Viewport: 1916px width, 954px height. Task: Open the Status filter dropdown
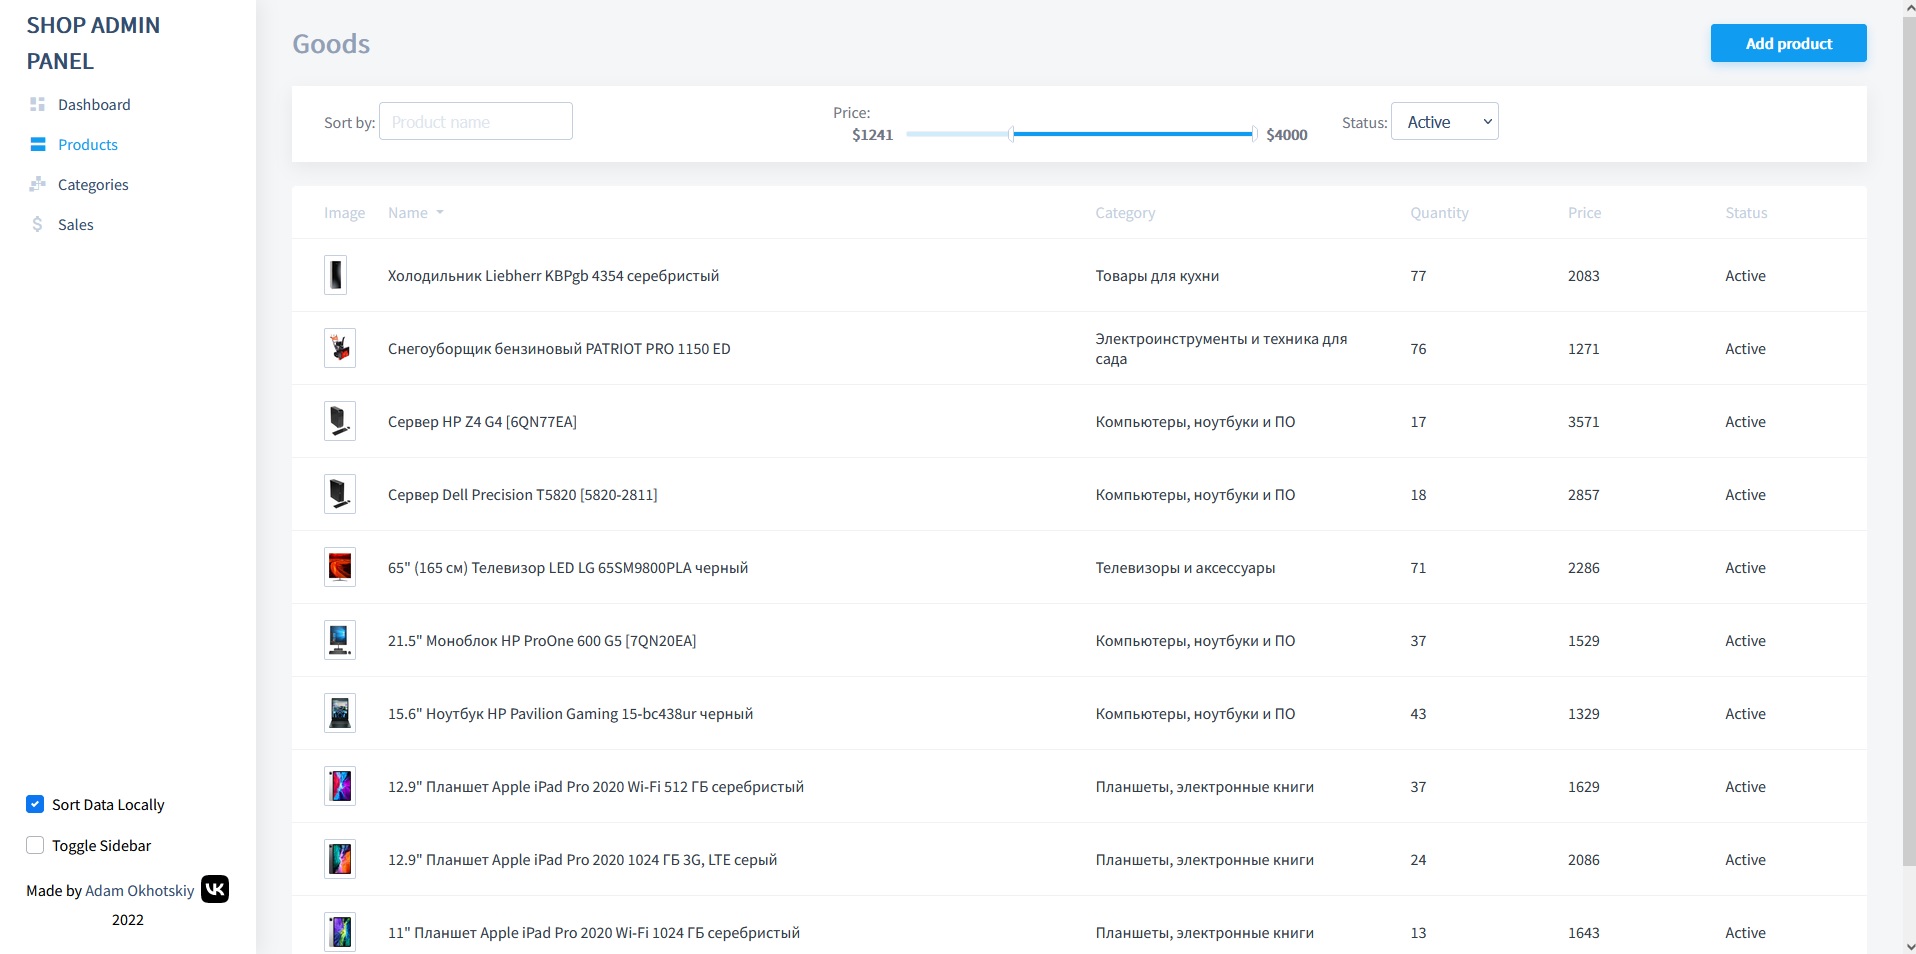[1445, 121]
